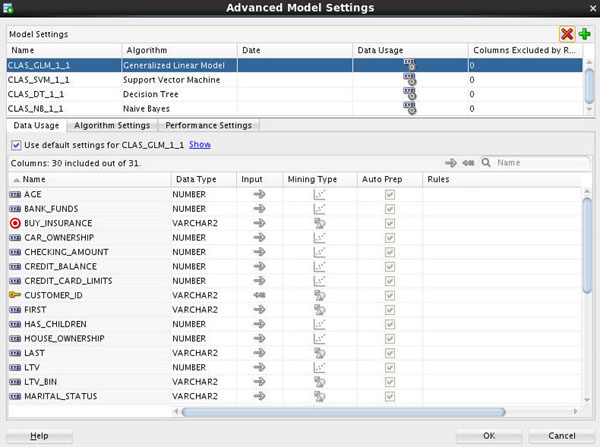Click the Help button

tap(39, 436)
